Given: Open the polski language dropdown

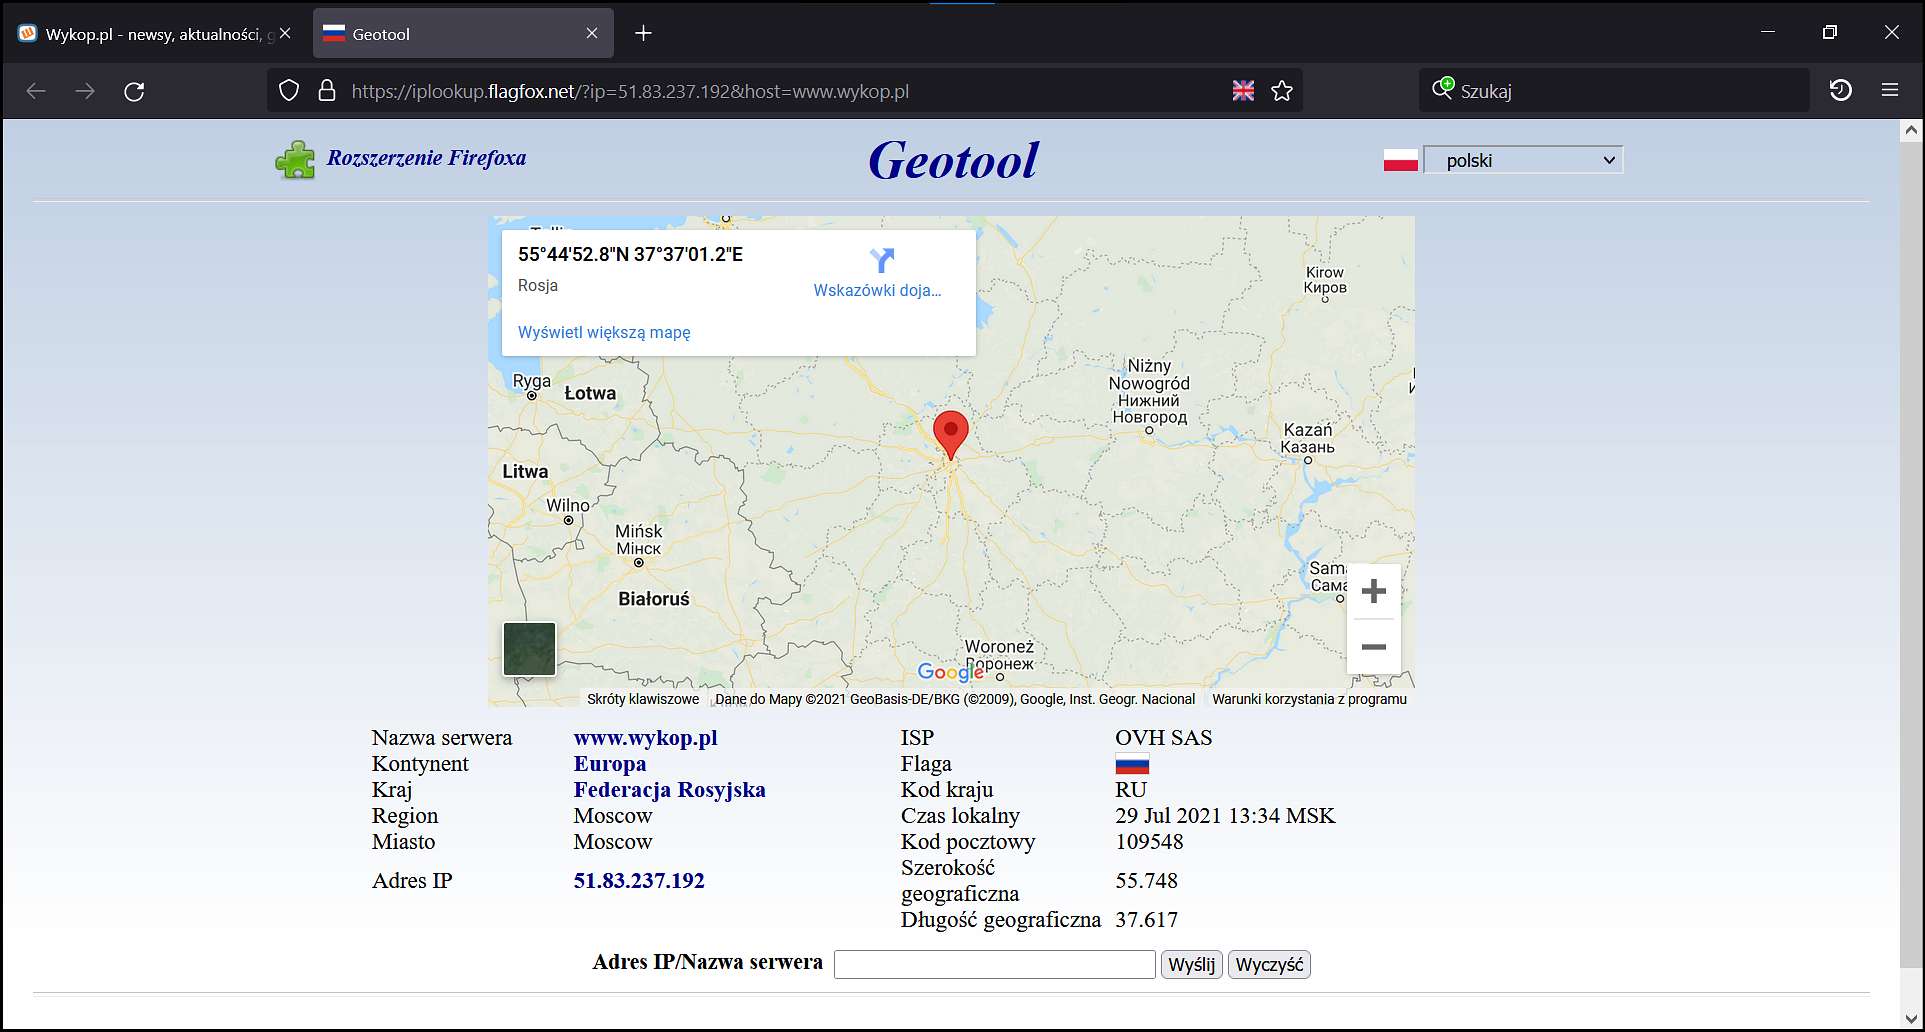Looking at the screenshot, I should [x=1523, y=160].
